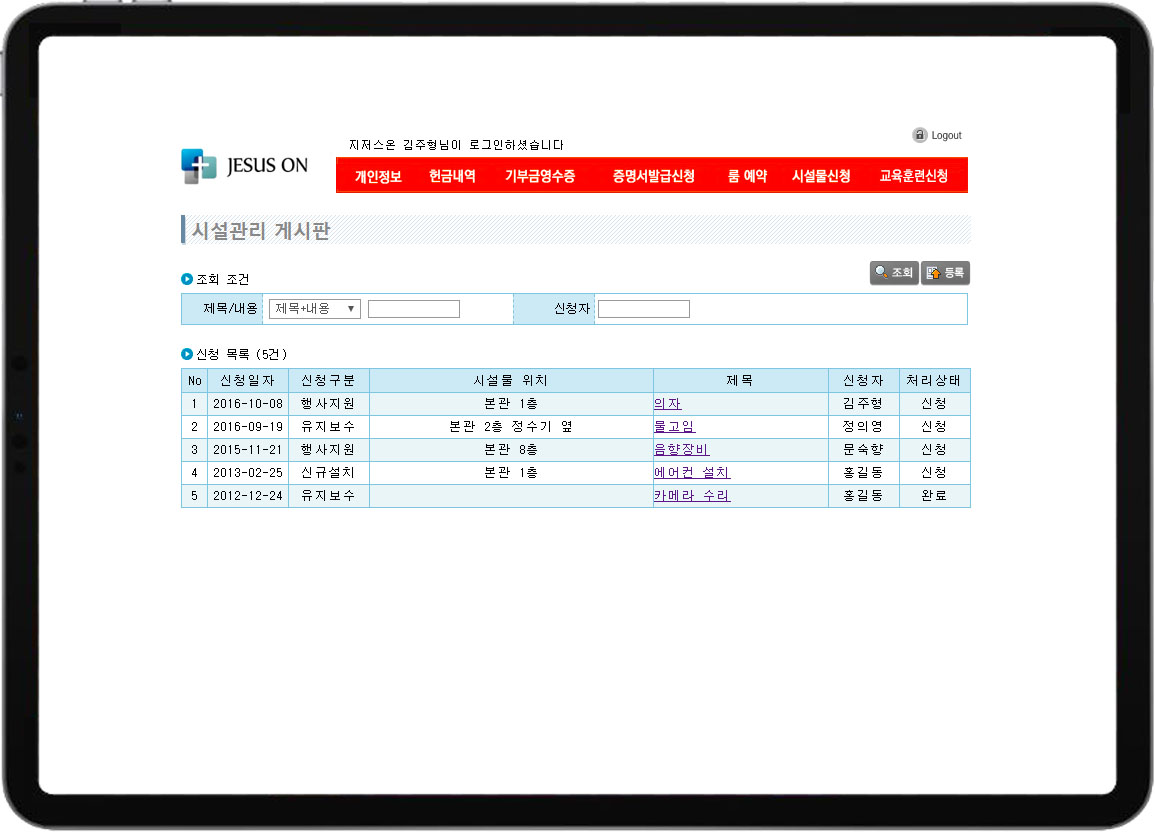The image size is (1155, 832).
Task: Open the 기부금영수증 menu item
Action: coord(540,176)
